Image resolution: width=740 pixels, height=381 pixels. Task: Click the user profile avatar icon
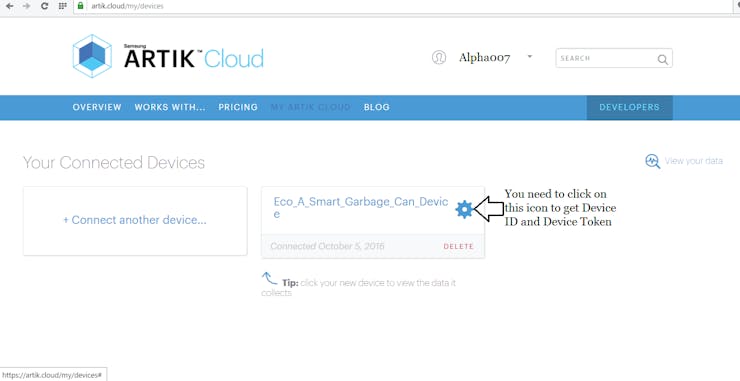[x=439, y=58]
